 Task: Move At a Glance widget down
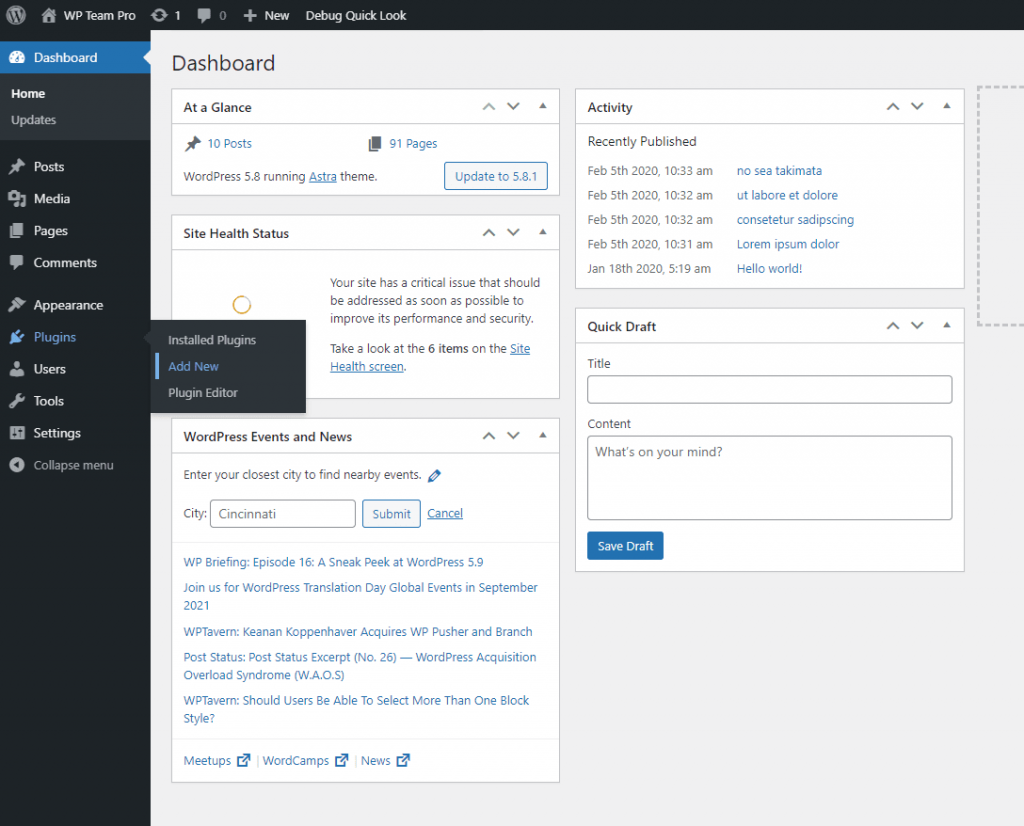pyautogui.click(x=513, y=106)
